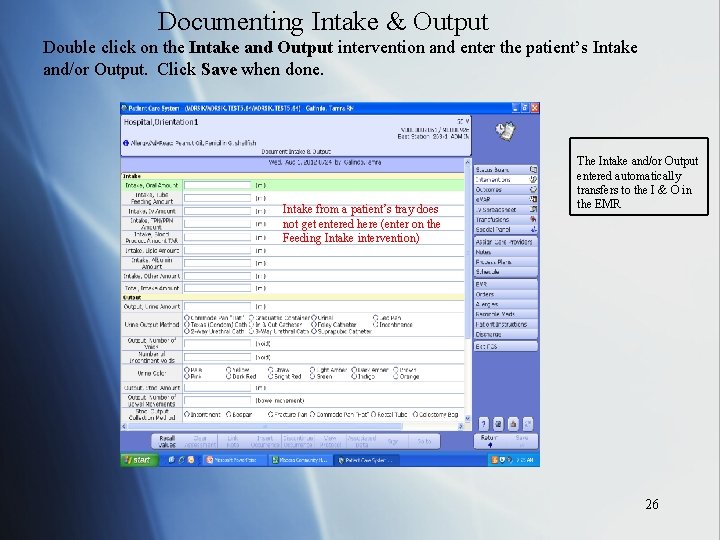Select Urinal as urine output method
Image resolution: width=720 pixels, height=540 pixels.
coord(314,317)
